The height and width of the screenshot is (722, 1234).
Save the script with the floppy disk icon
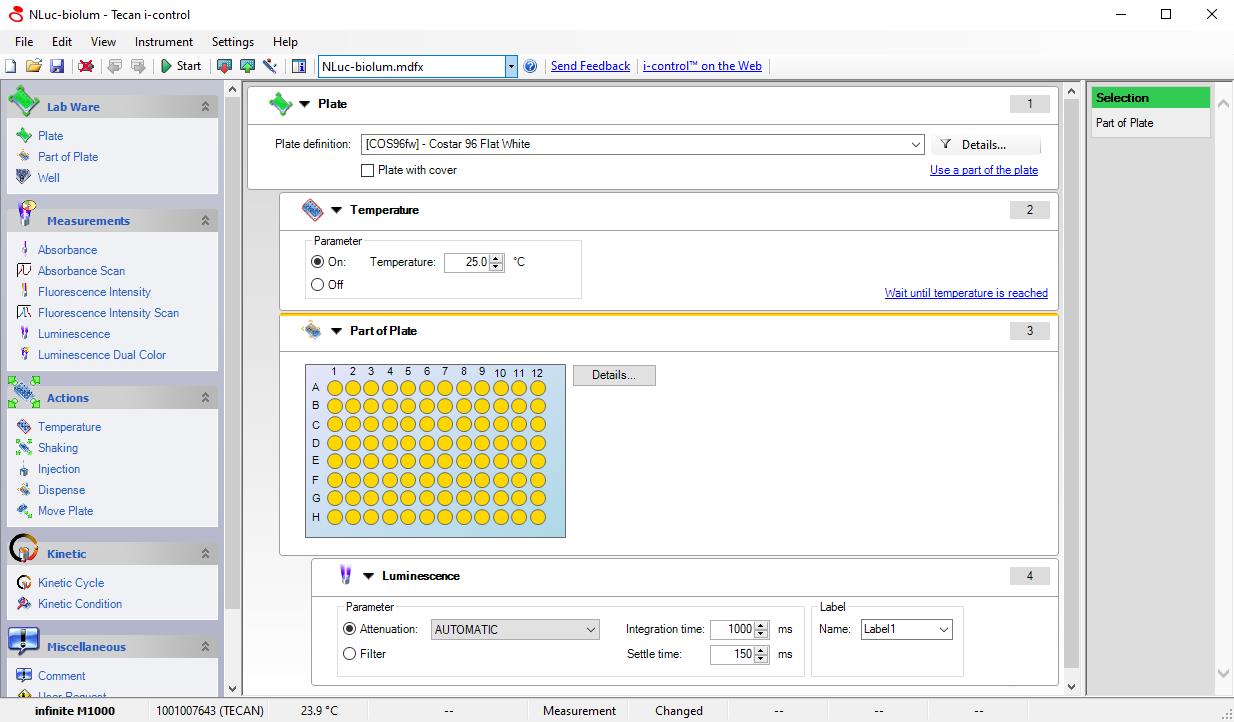click(x=57, y=66)
